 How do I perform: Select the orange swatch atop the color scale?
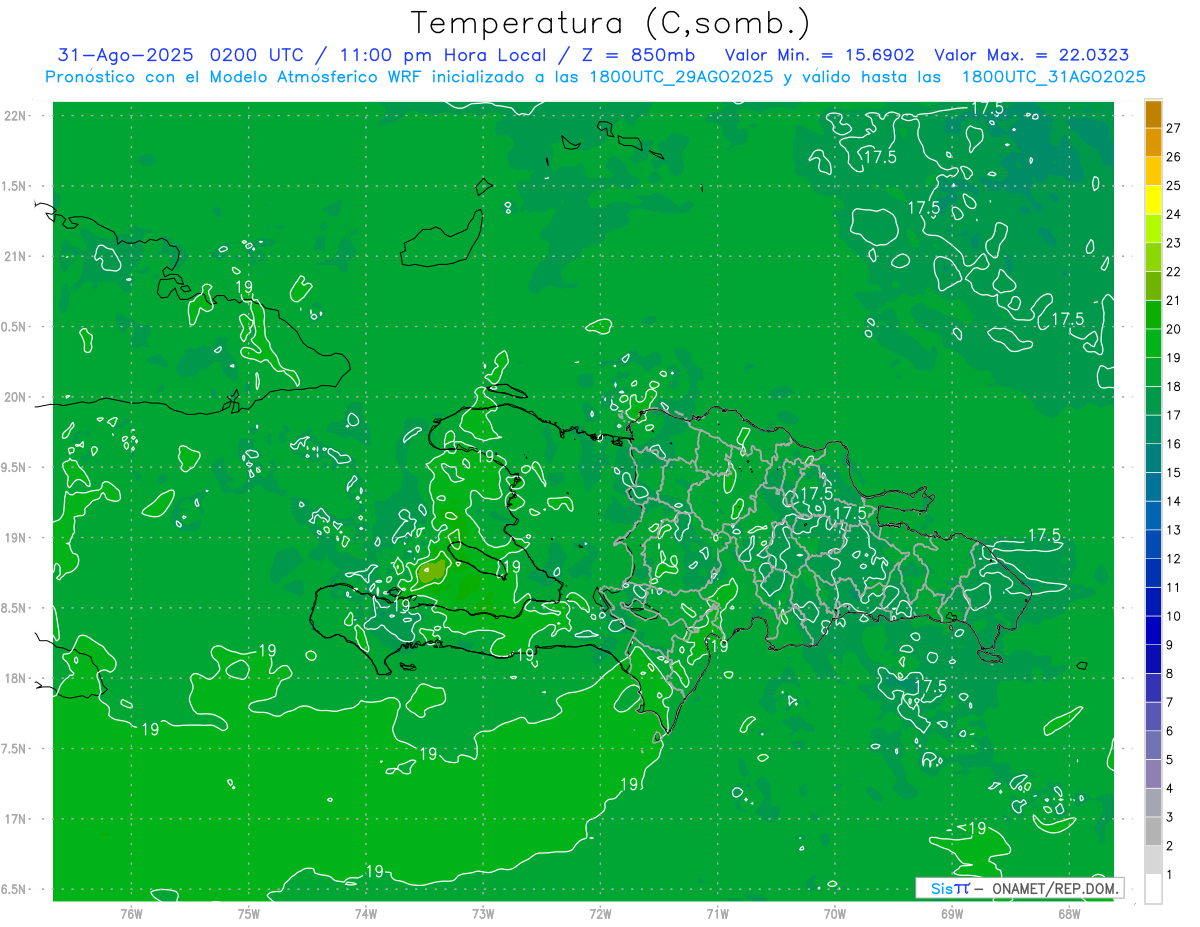coord(1153,114)
